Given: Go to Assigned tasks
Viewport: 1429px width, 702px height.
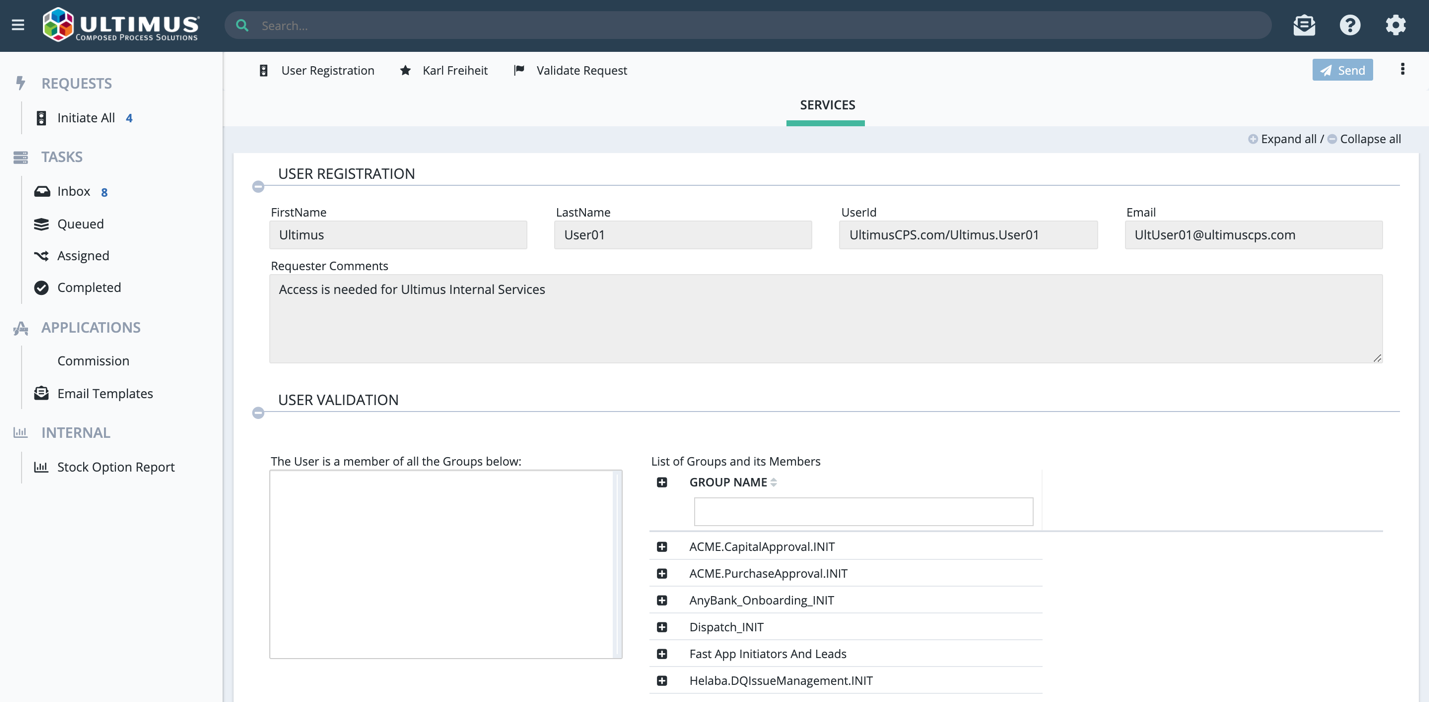Looking at the screenshot, I should coord(83,256).
